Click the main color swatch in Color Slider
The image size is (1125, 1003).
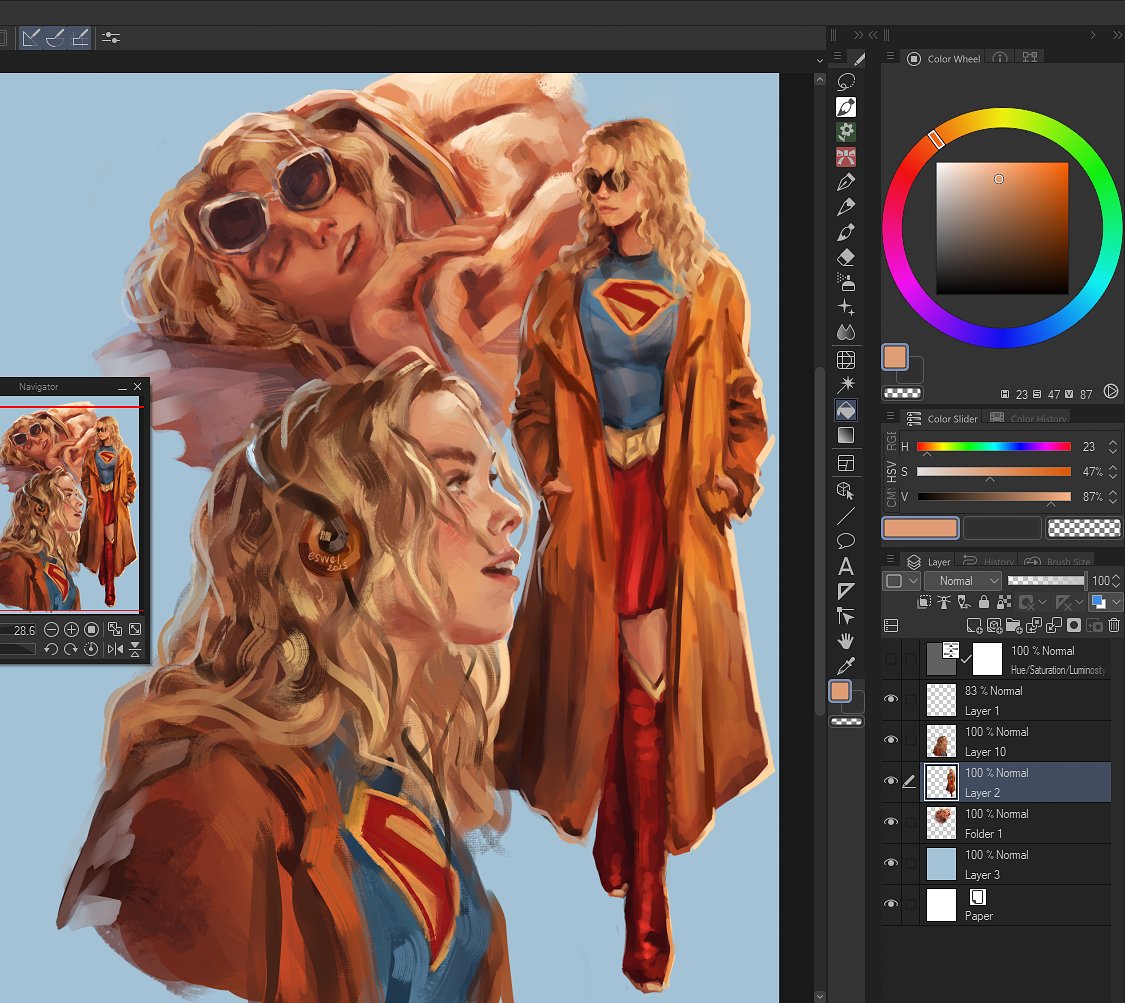920,528
